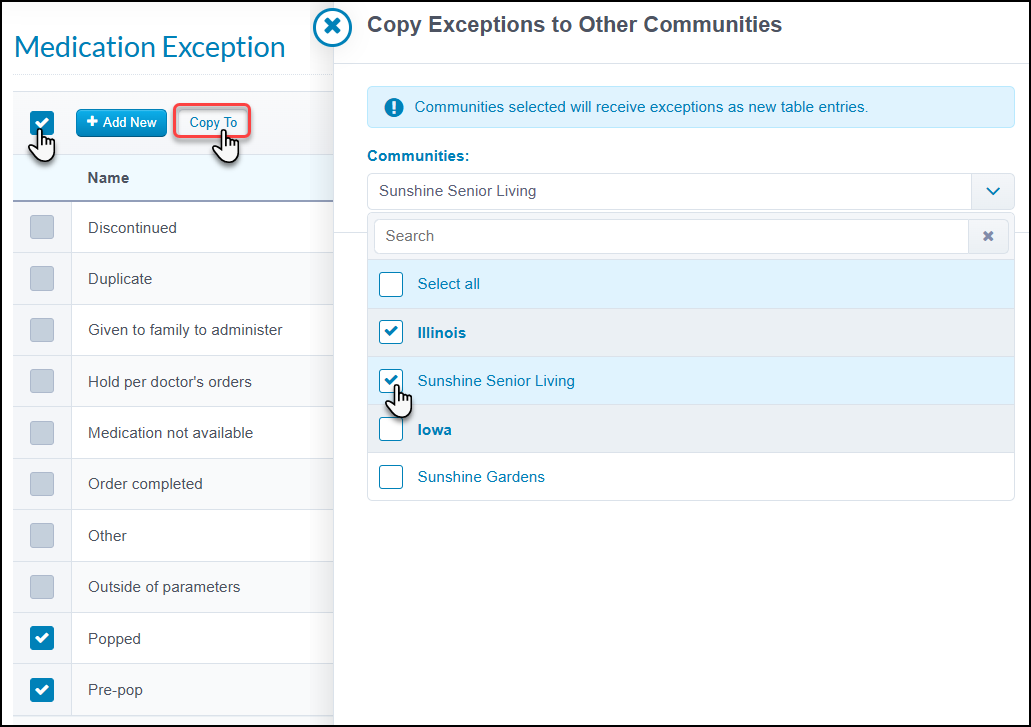Click the Sunshine Senior Living option label
This screenshot has height=727, width=1031.
point(496,381)
